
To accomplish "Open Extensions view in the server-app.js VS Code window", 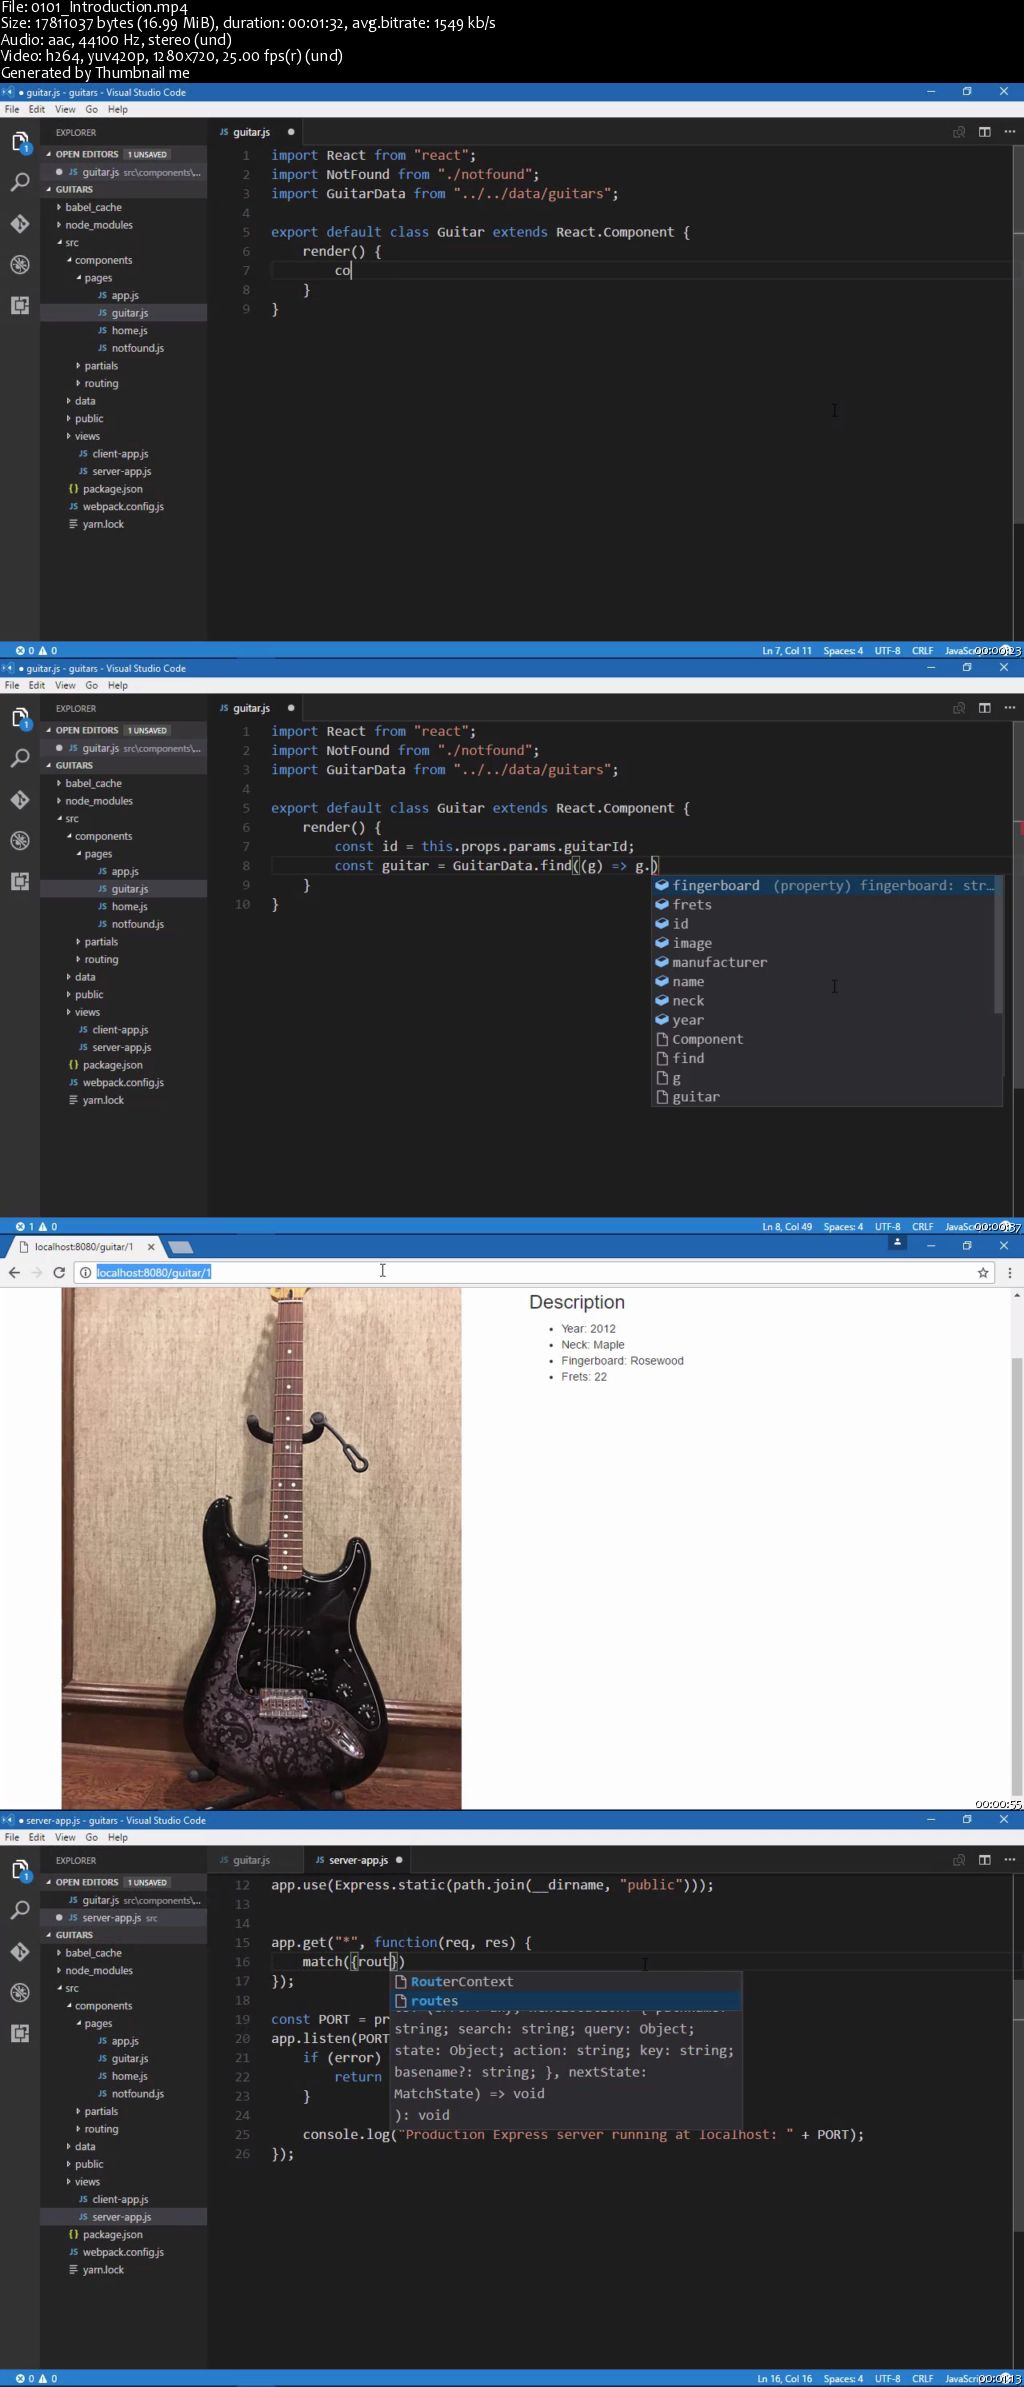I will point(20,2033).
